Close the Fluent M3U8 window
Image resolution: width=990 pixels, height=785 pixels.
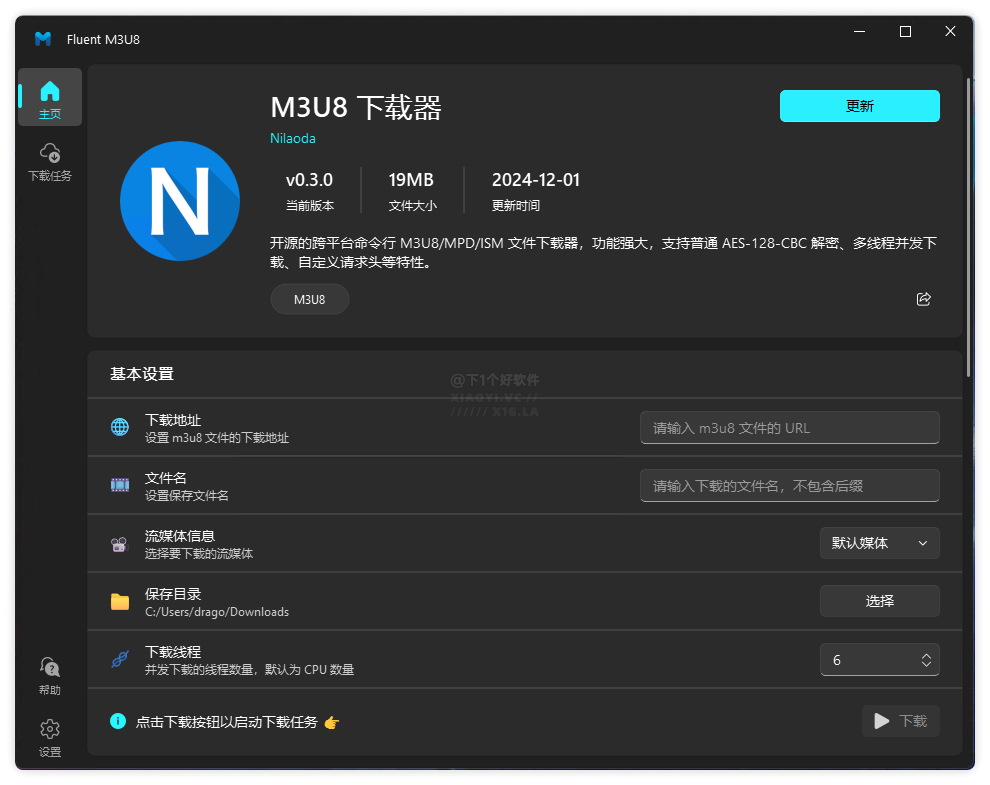point(950,32)
